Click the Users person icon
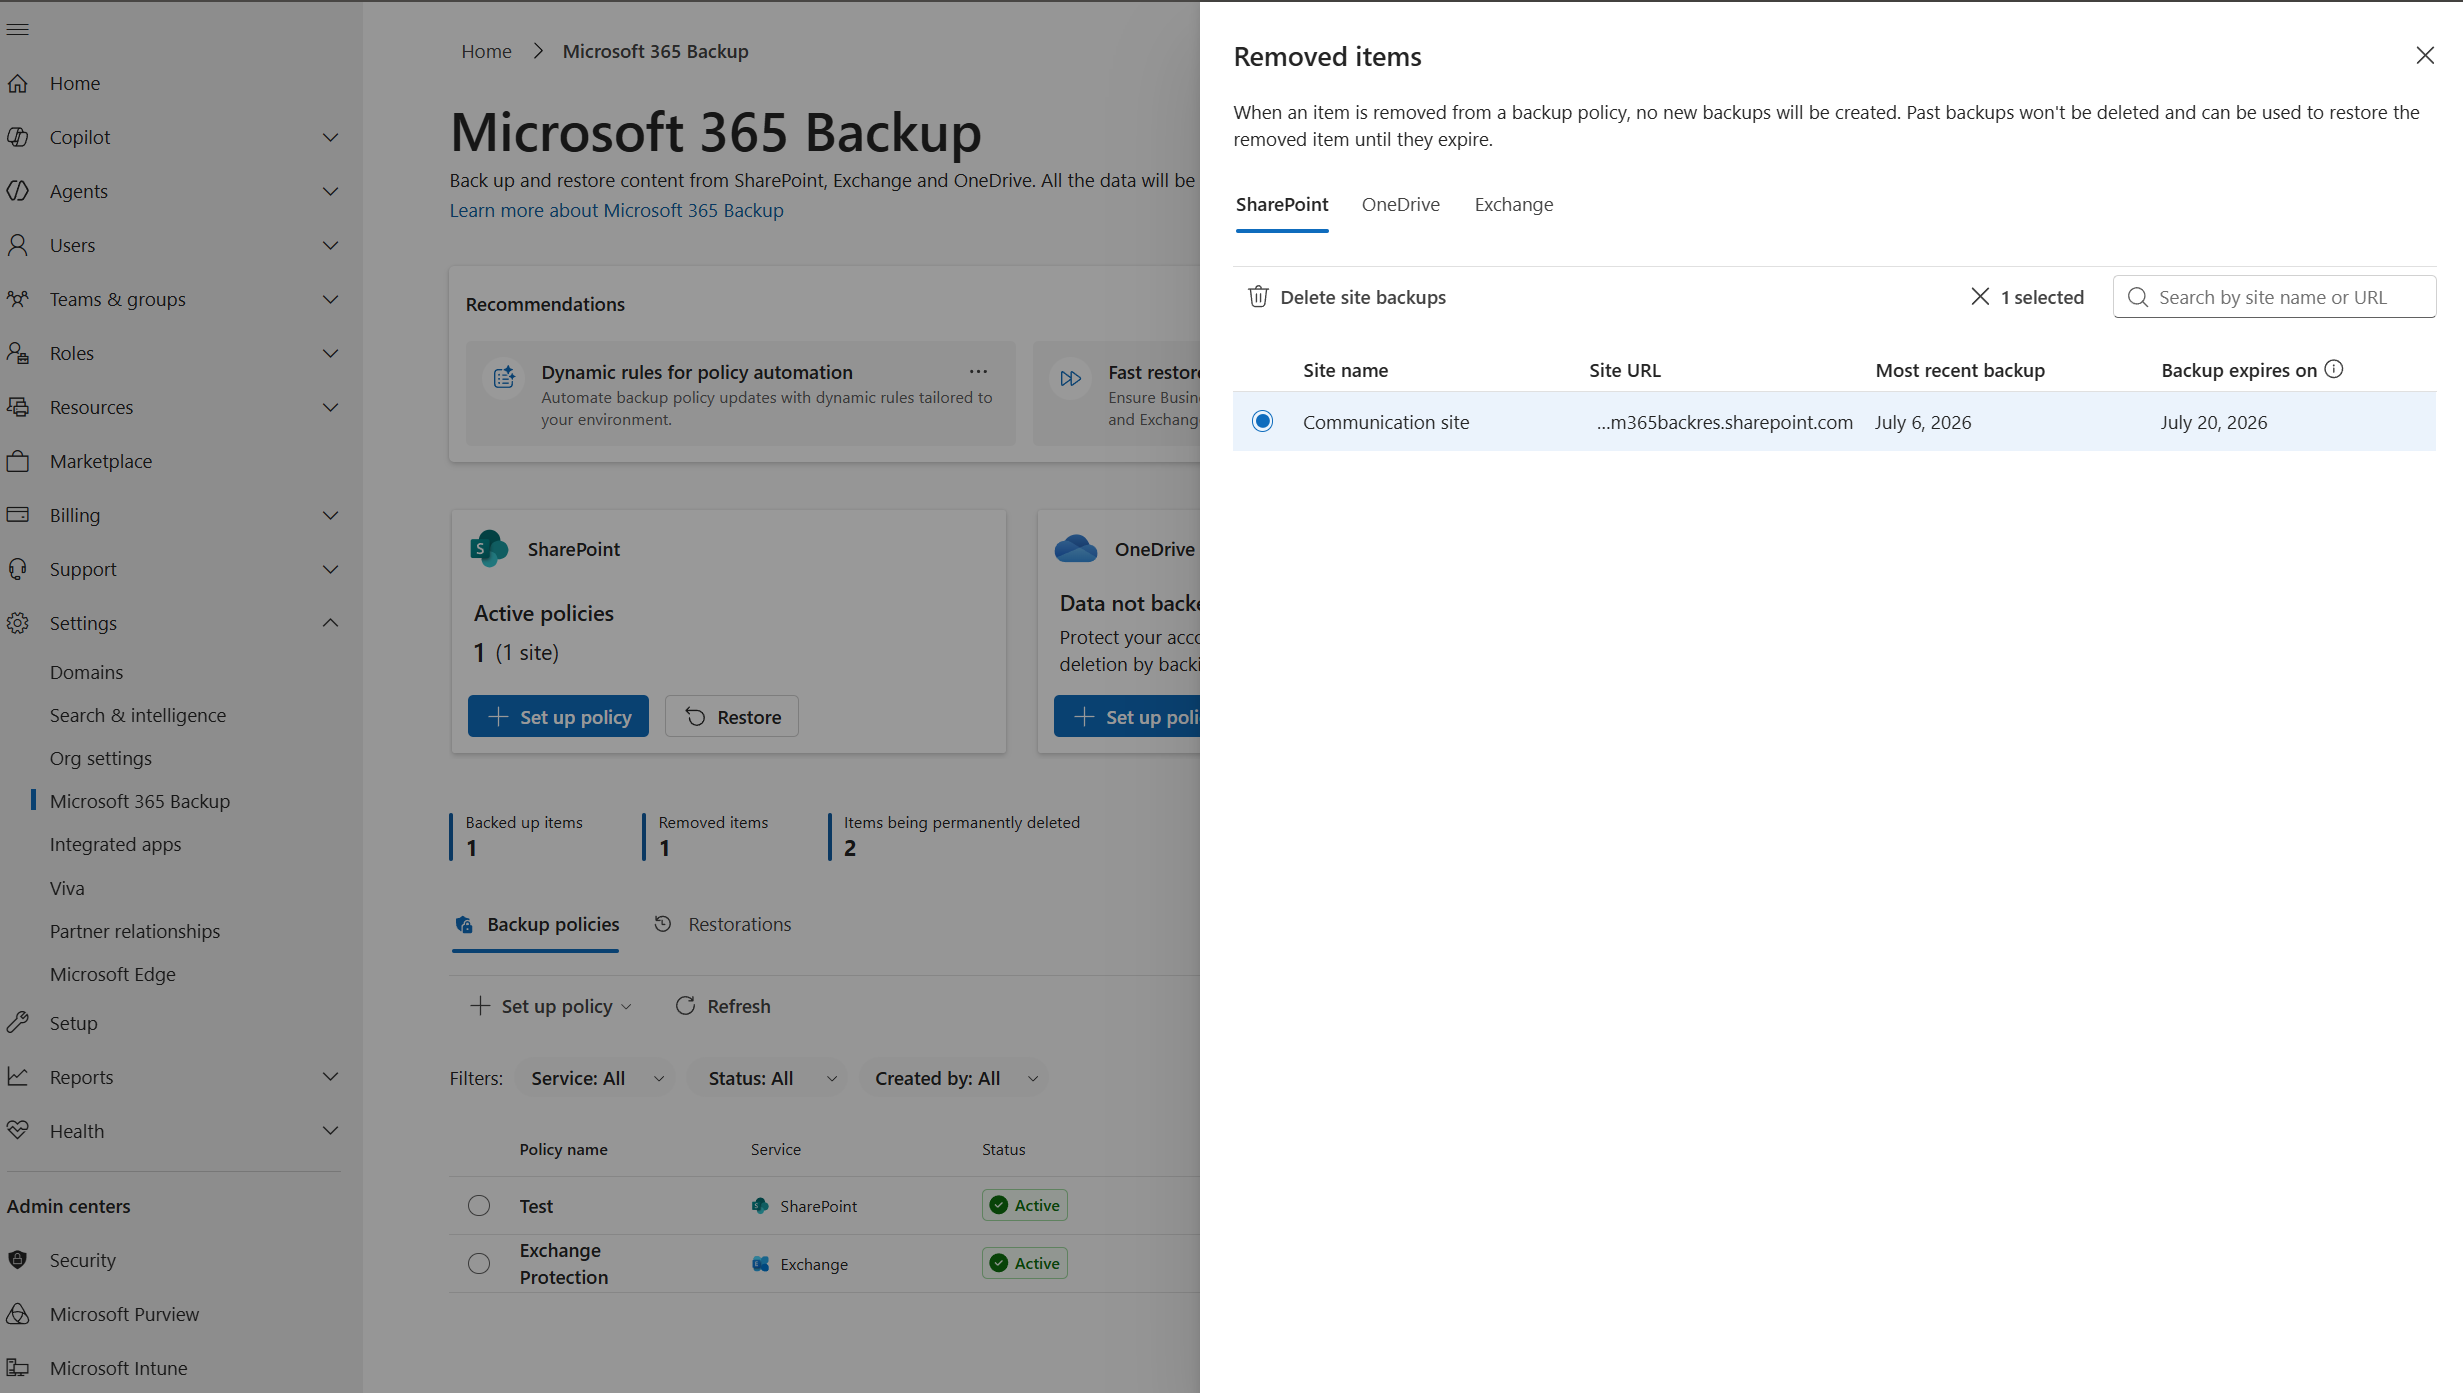2463x1393 pixels. pyautogui.click(x=18, y=245)
